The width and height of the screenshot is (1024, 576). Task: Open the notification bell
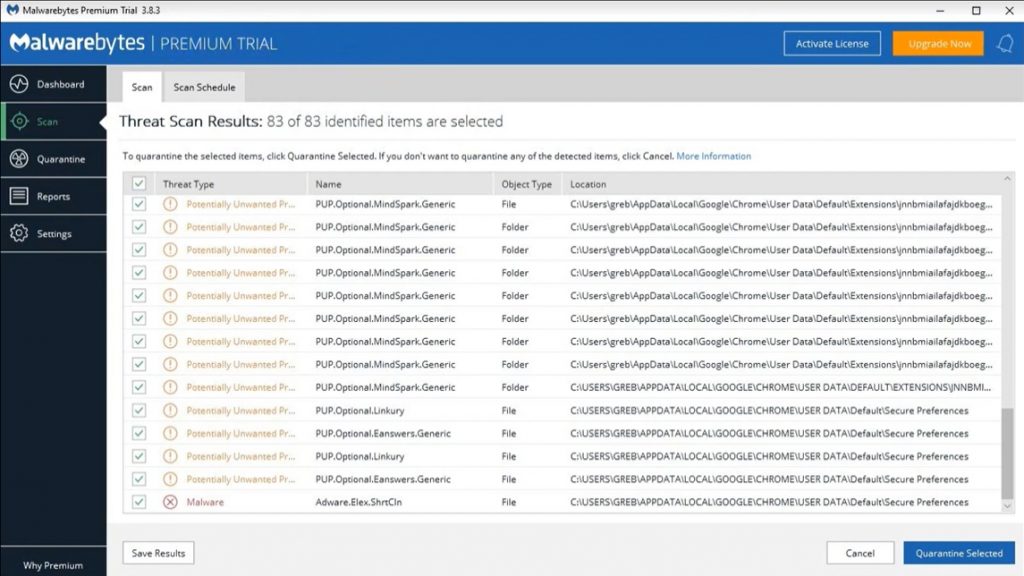1006,43
